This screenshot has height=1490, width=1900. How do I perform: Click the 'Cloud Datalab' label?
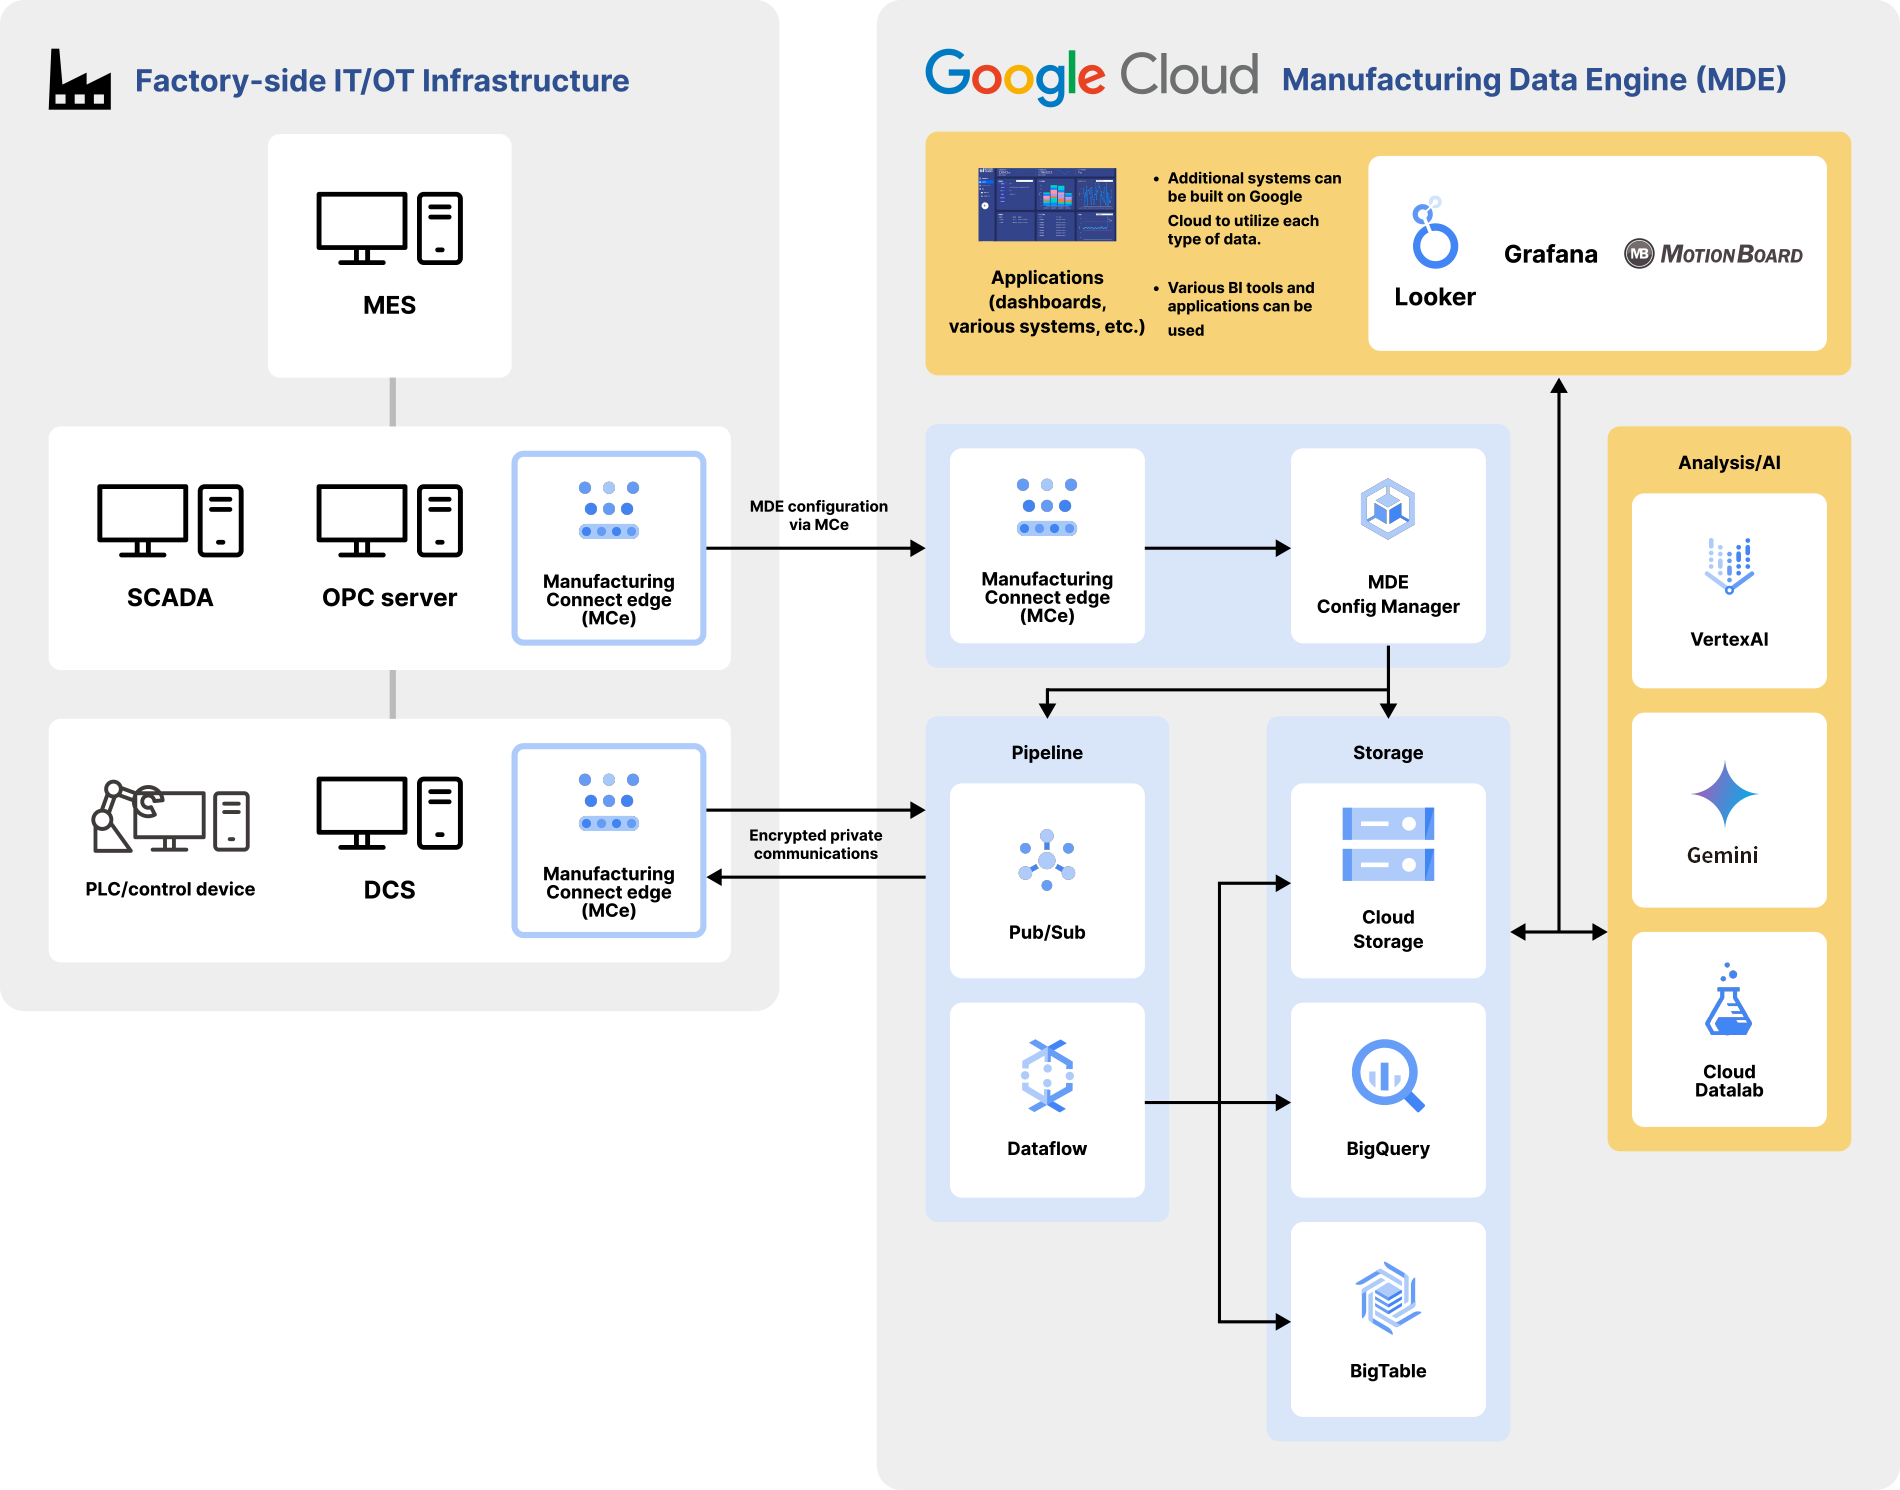pyautogui.click(x=1729, y=1081)
